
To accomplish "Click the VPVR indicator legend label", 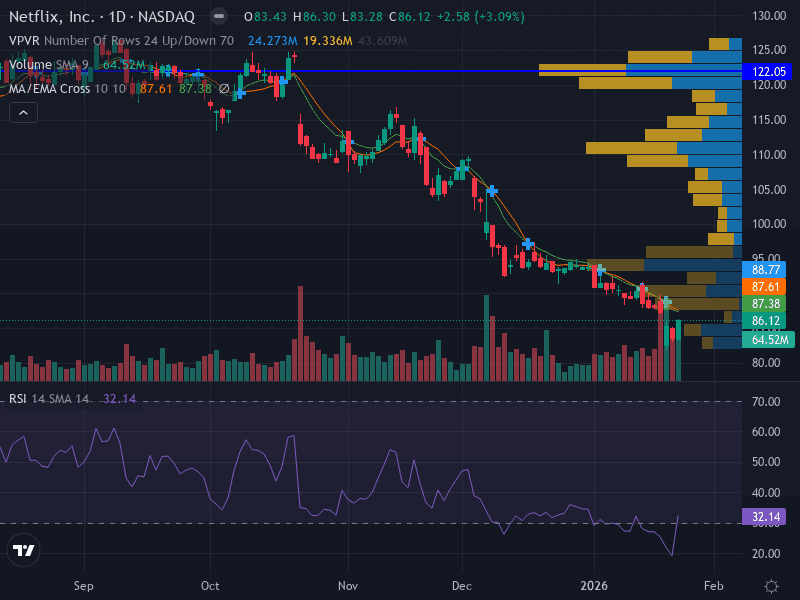I will (24, 41).
